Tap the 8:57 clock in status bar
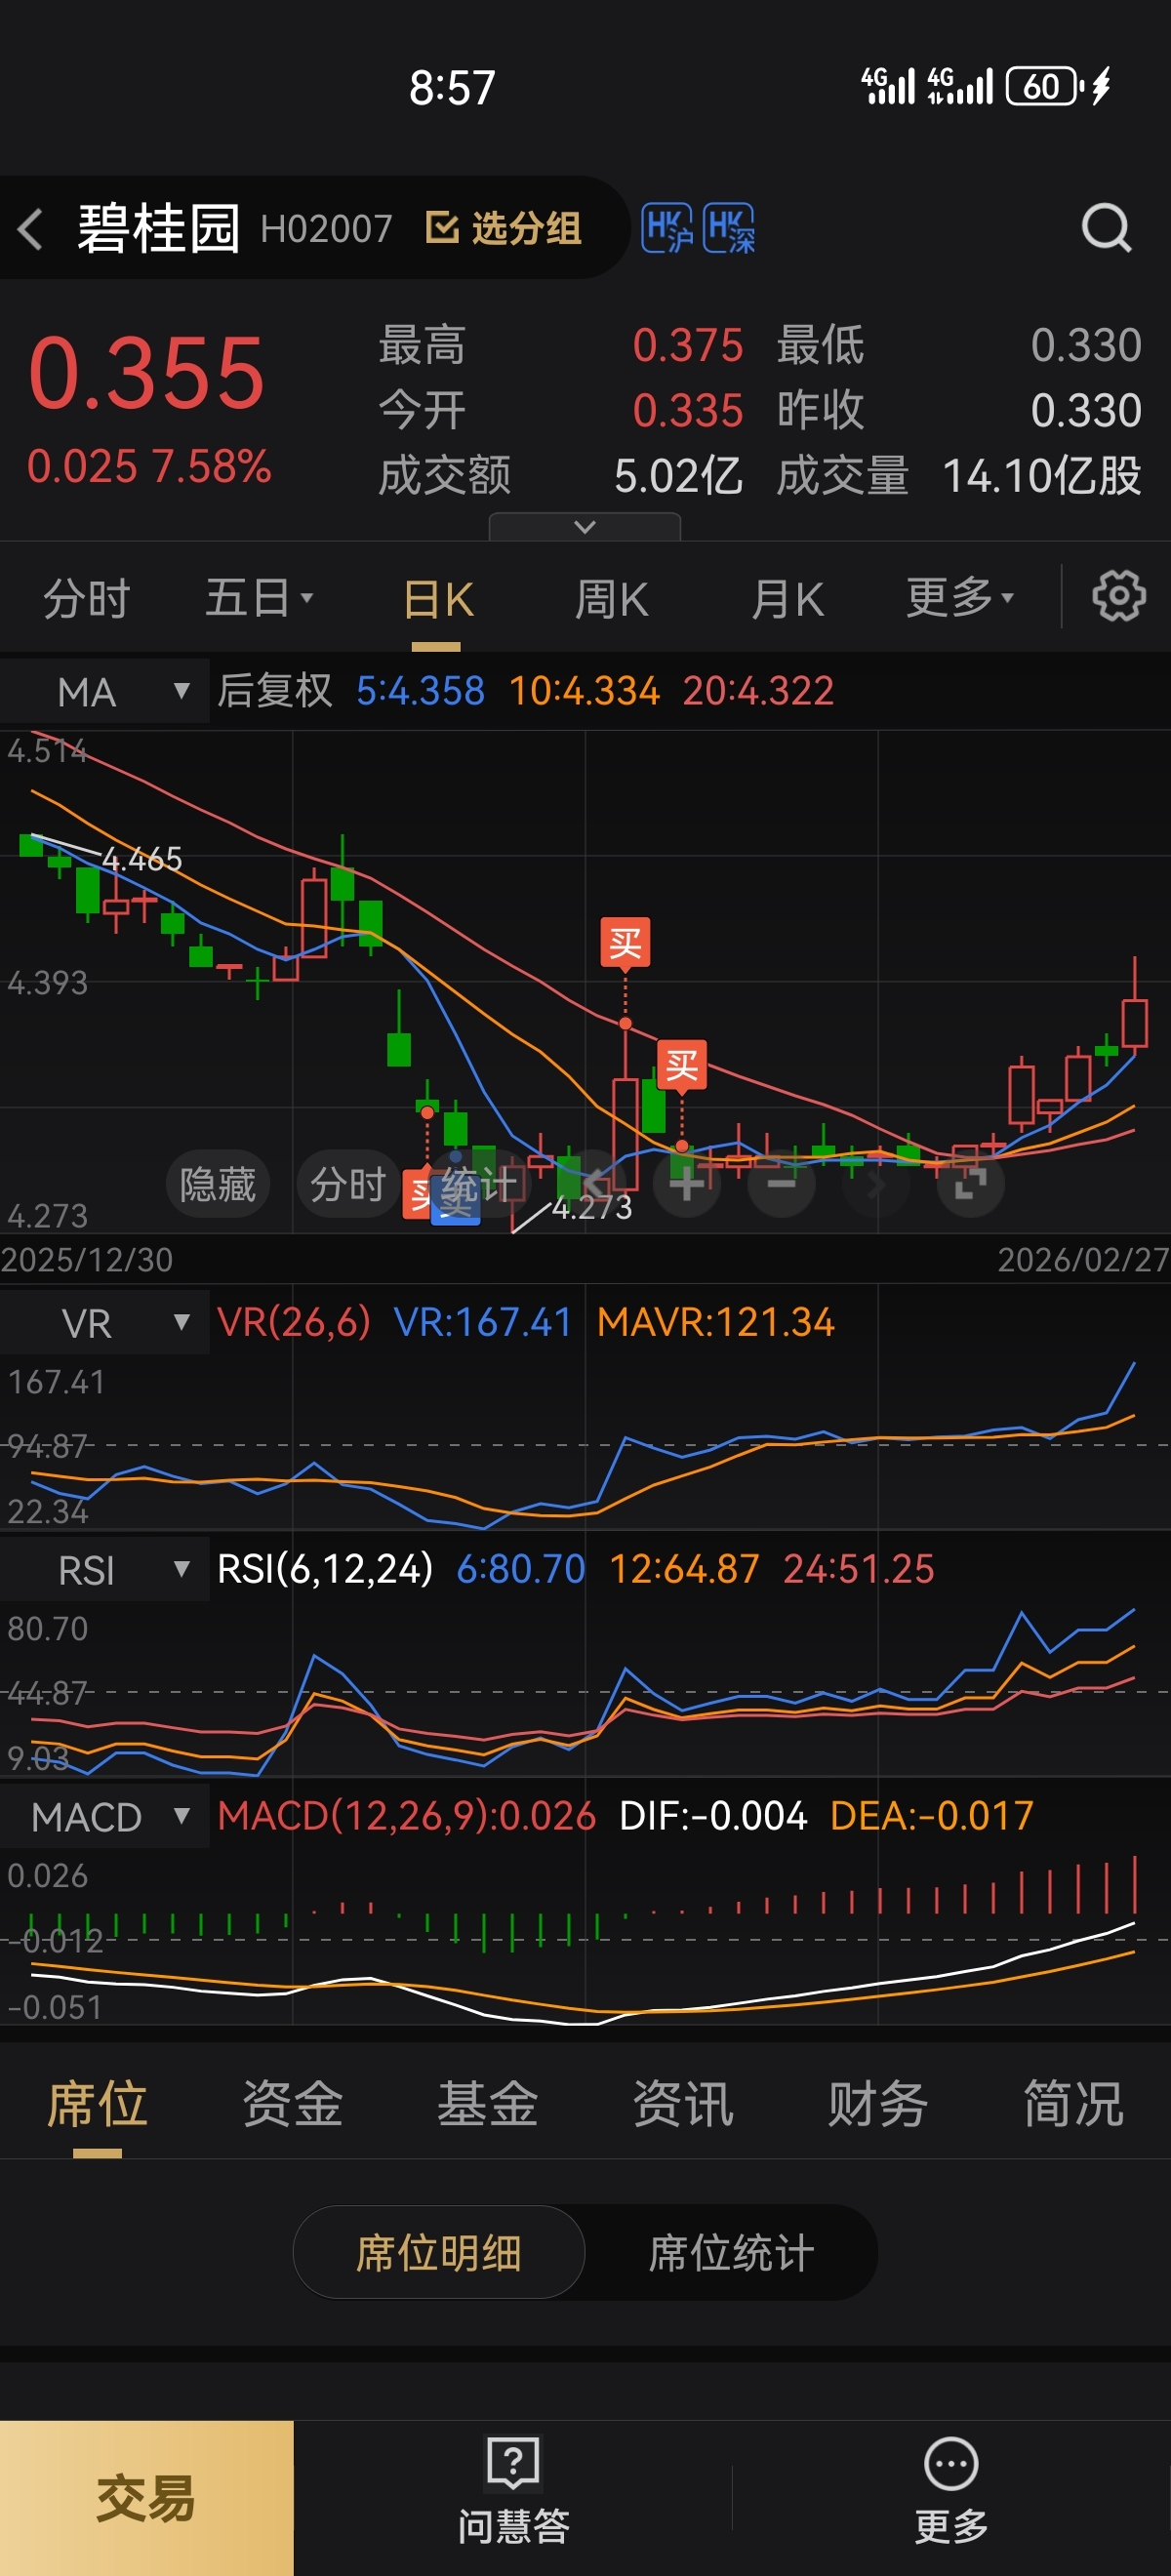This screenshot has height=2576, width=1171. click(x=452, y=88)
